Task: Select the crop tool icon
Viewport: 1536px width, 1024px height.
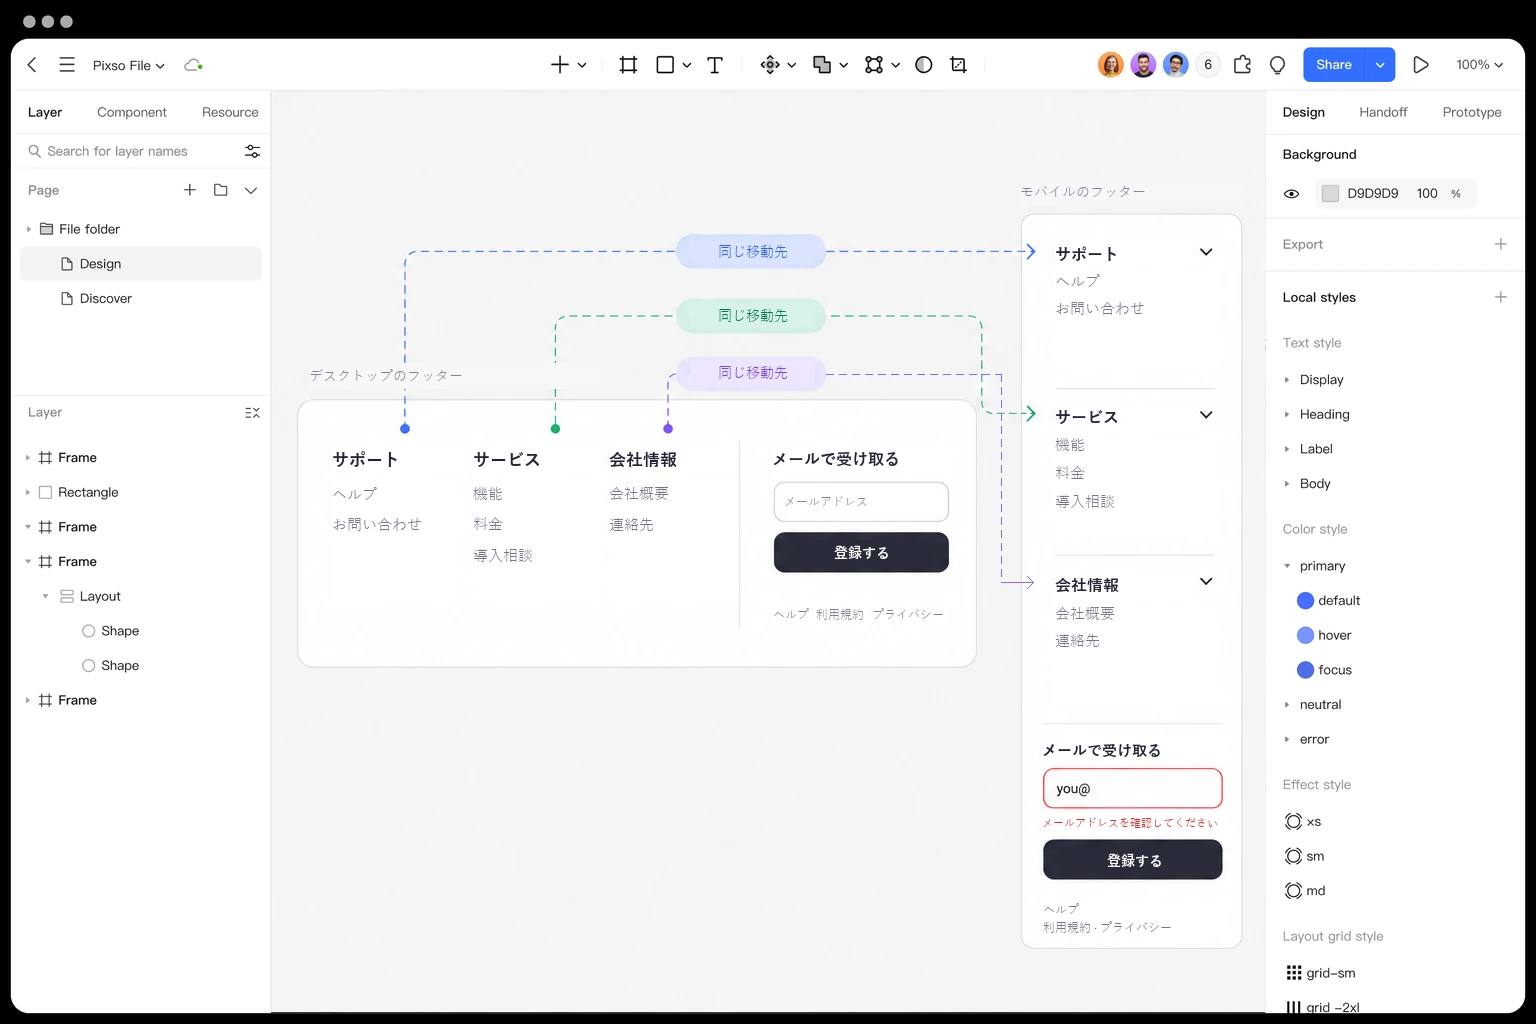Action: 958,65
